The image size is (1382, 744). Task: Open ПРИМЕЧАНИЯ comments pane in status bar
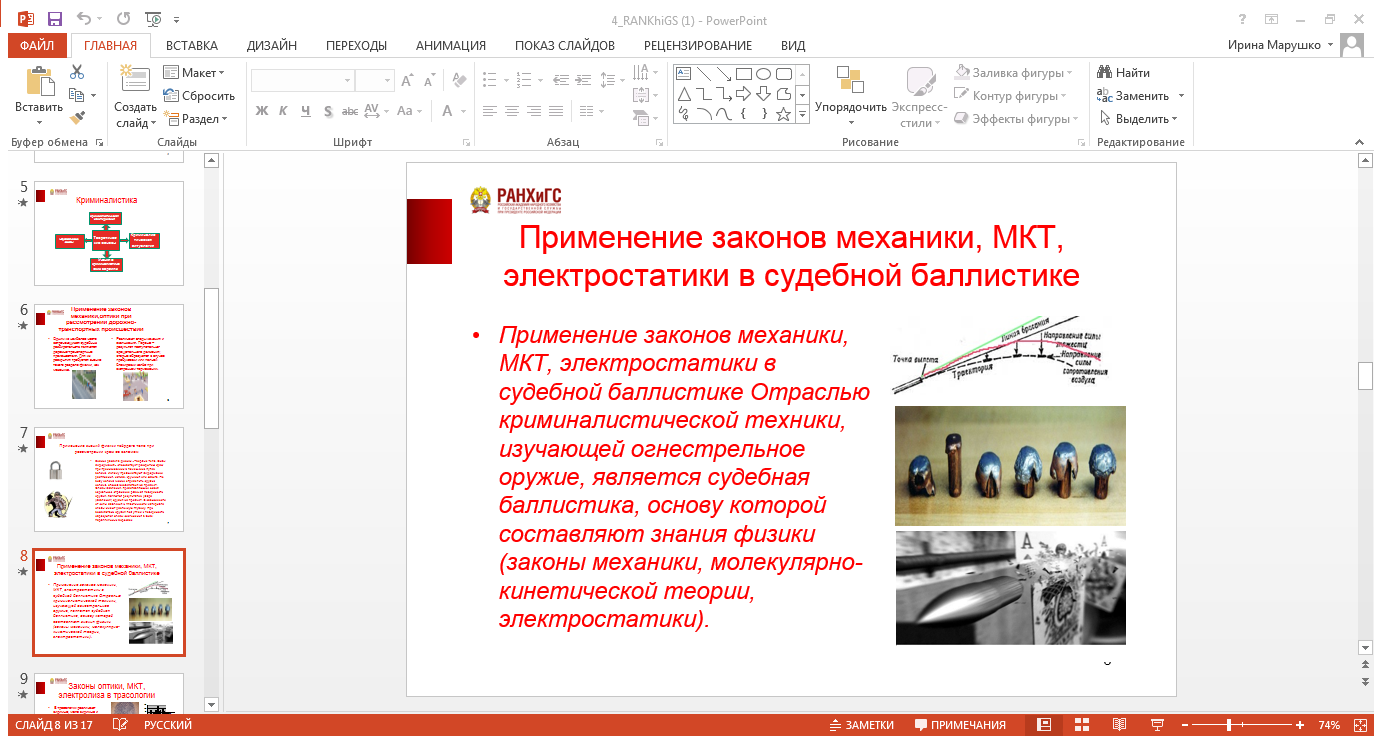point(960,725)
